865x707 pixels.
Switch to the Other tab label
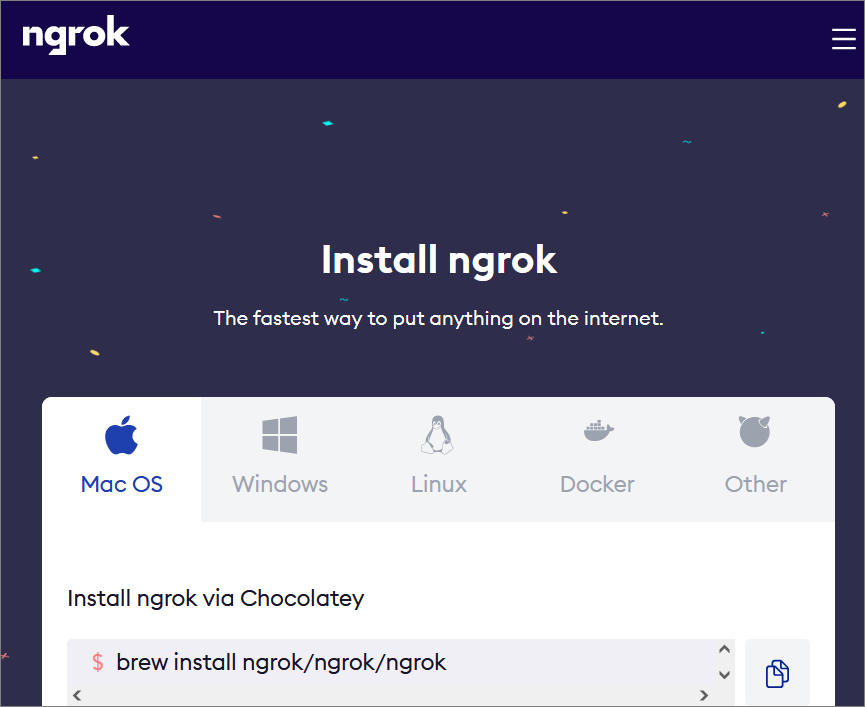(755, 484)
